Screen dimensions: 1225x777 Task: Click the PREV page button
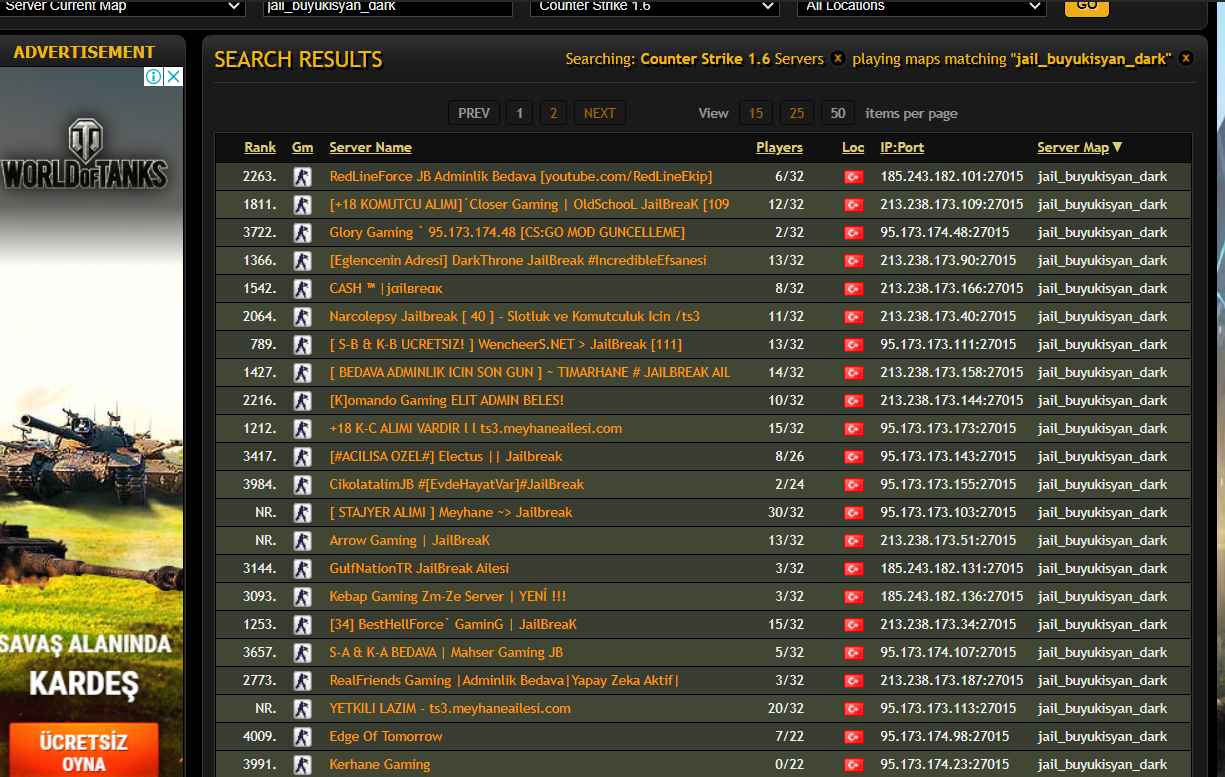[474, 113]
